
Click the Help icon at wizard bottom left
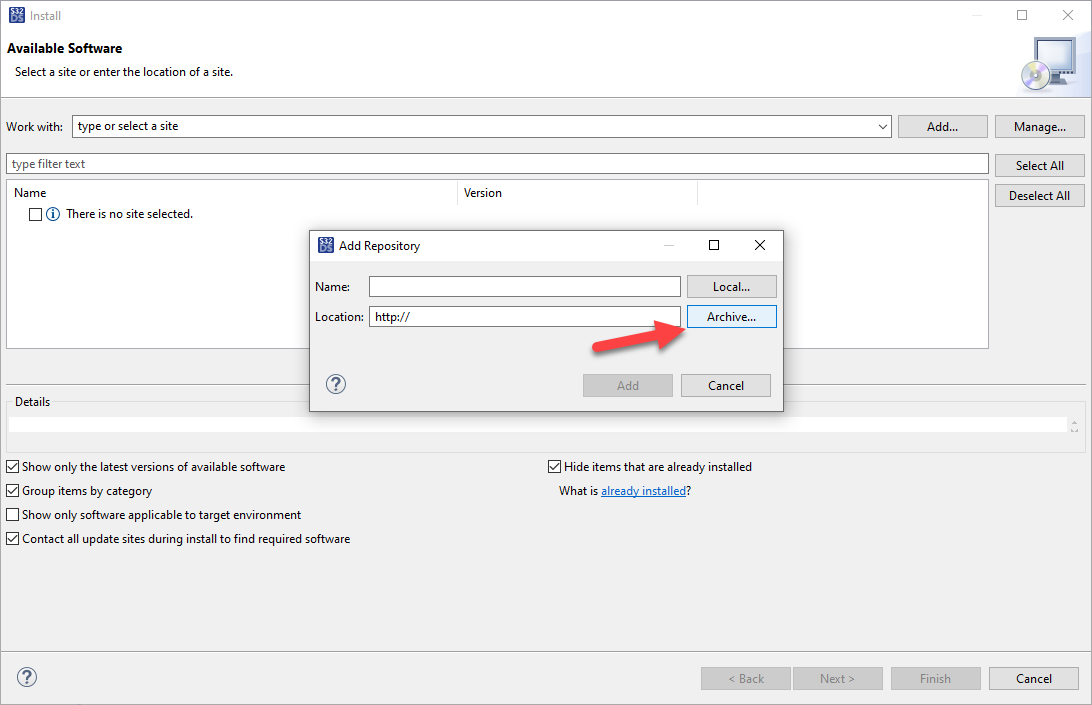(x=26, y=677)
